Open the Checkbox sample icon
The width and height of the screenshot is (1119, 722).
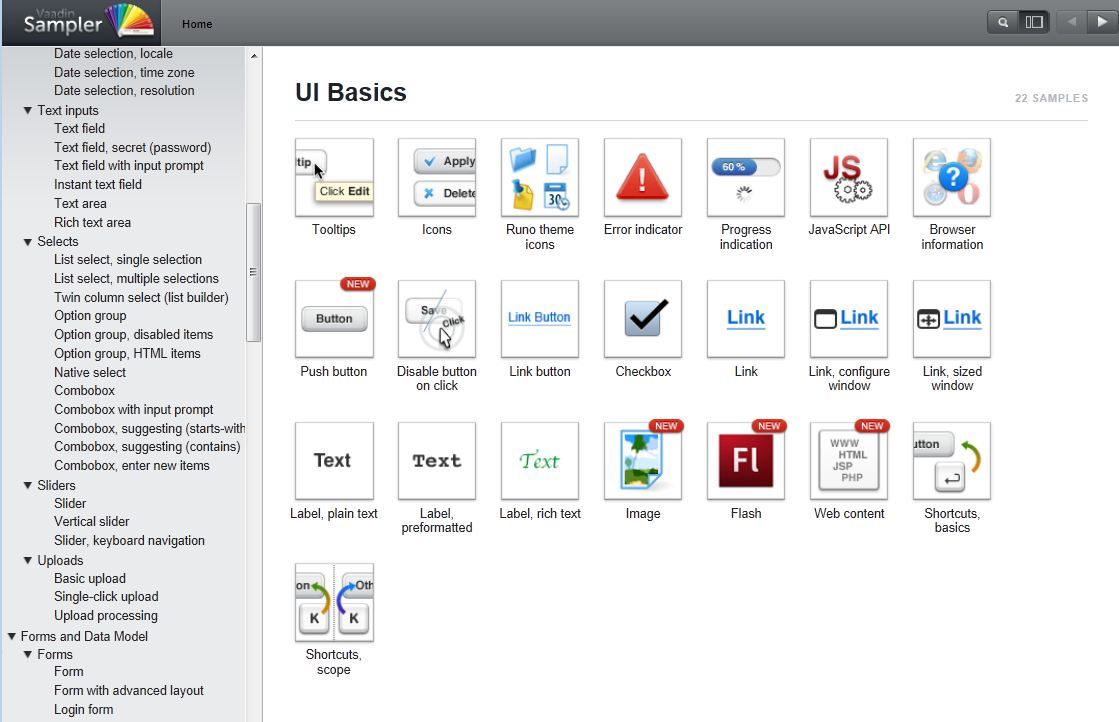[x=643, y=319]
